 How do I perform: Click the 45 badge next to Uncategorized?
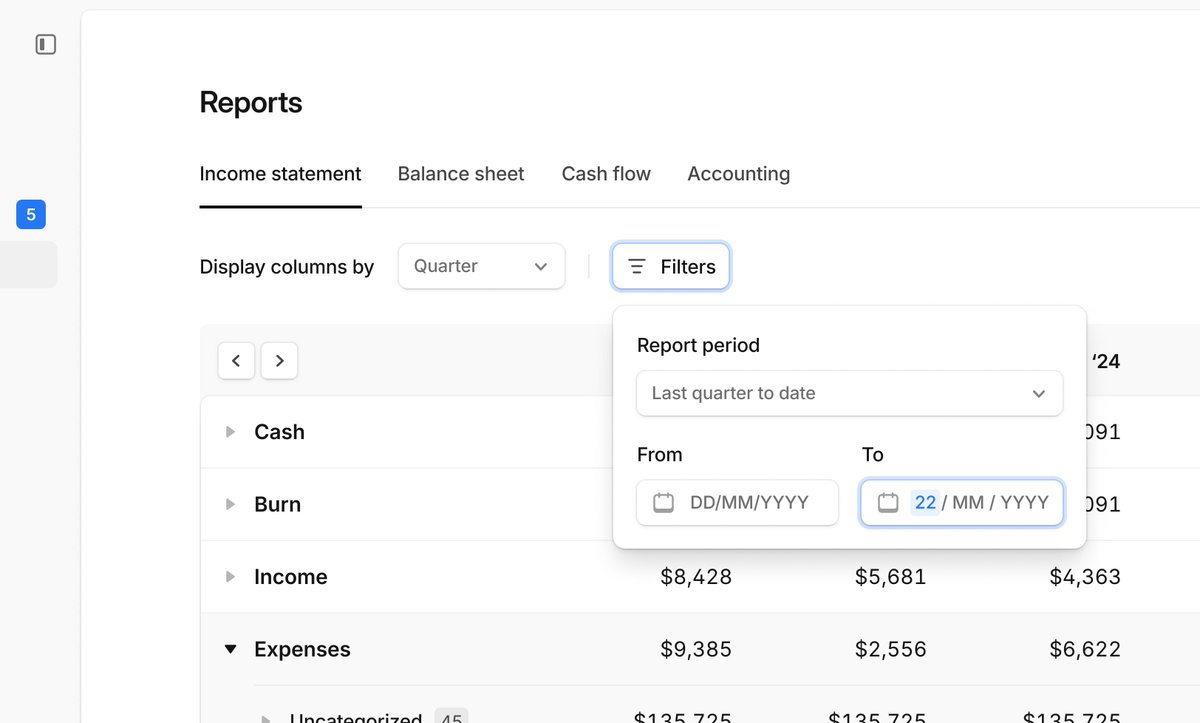click(x=451, y=717)
